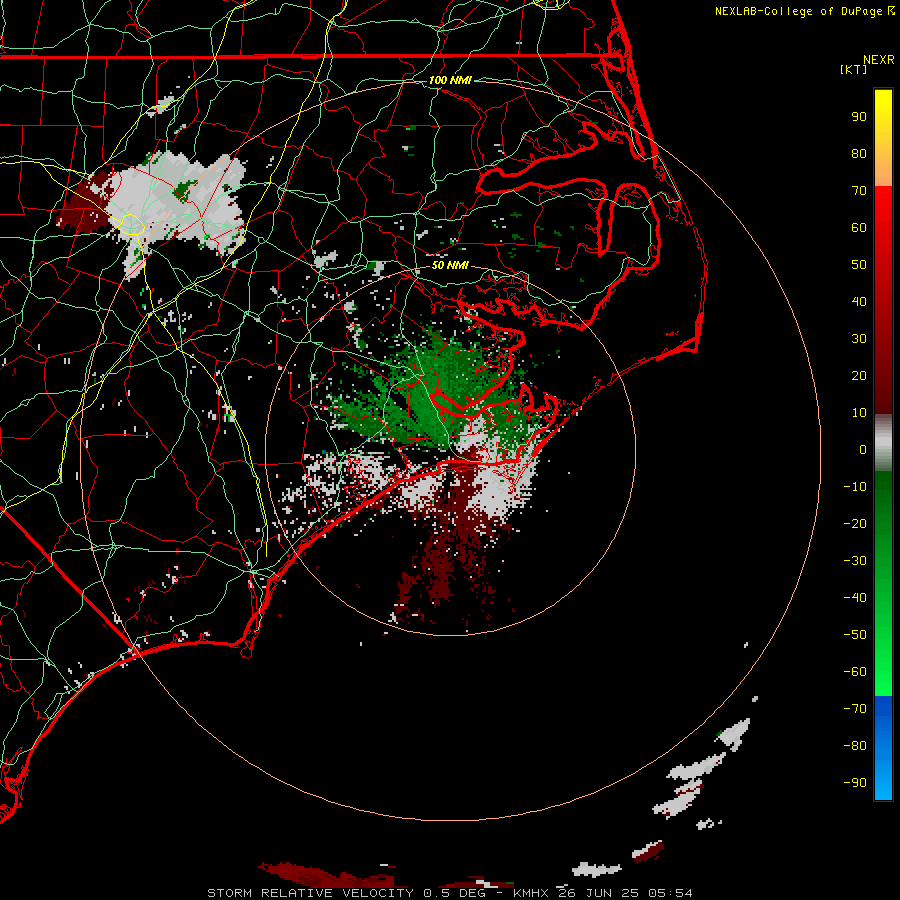900x900 pixels.
Task: Click the 90 value on velocity scale
Action: click(x=859, y=117)
